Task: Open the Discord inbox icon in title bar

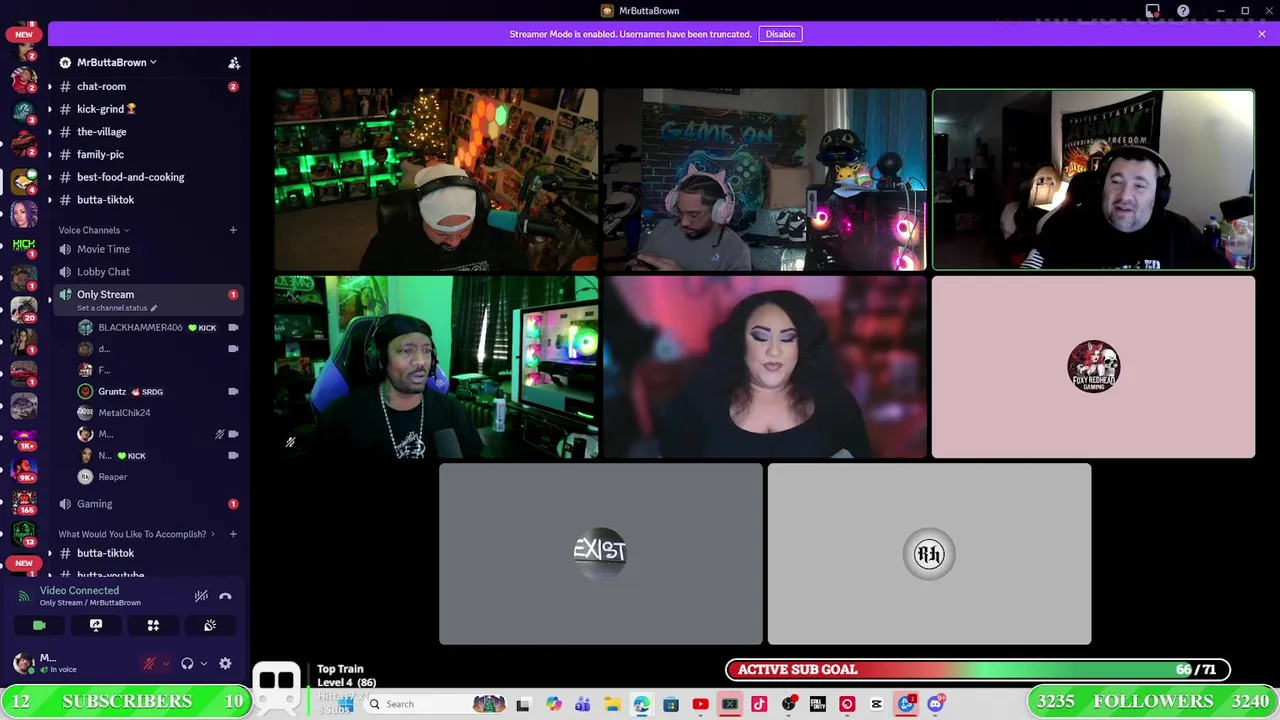Action: click(1153, 11)
